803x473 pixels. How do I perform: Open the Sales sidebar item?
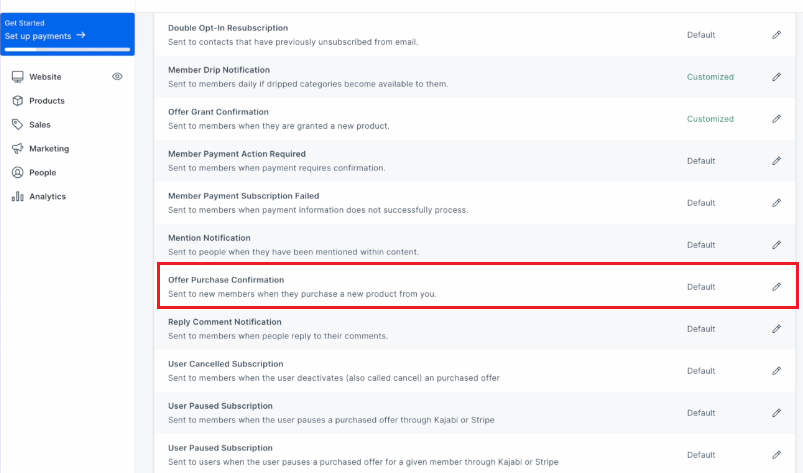pos(39,125)
